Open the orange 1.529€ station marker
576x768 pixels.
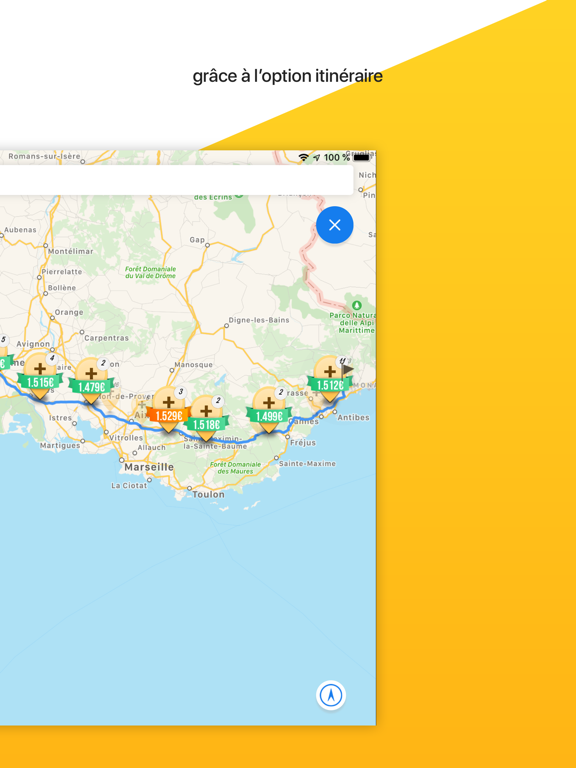point(168,410)
